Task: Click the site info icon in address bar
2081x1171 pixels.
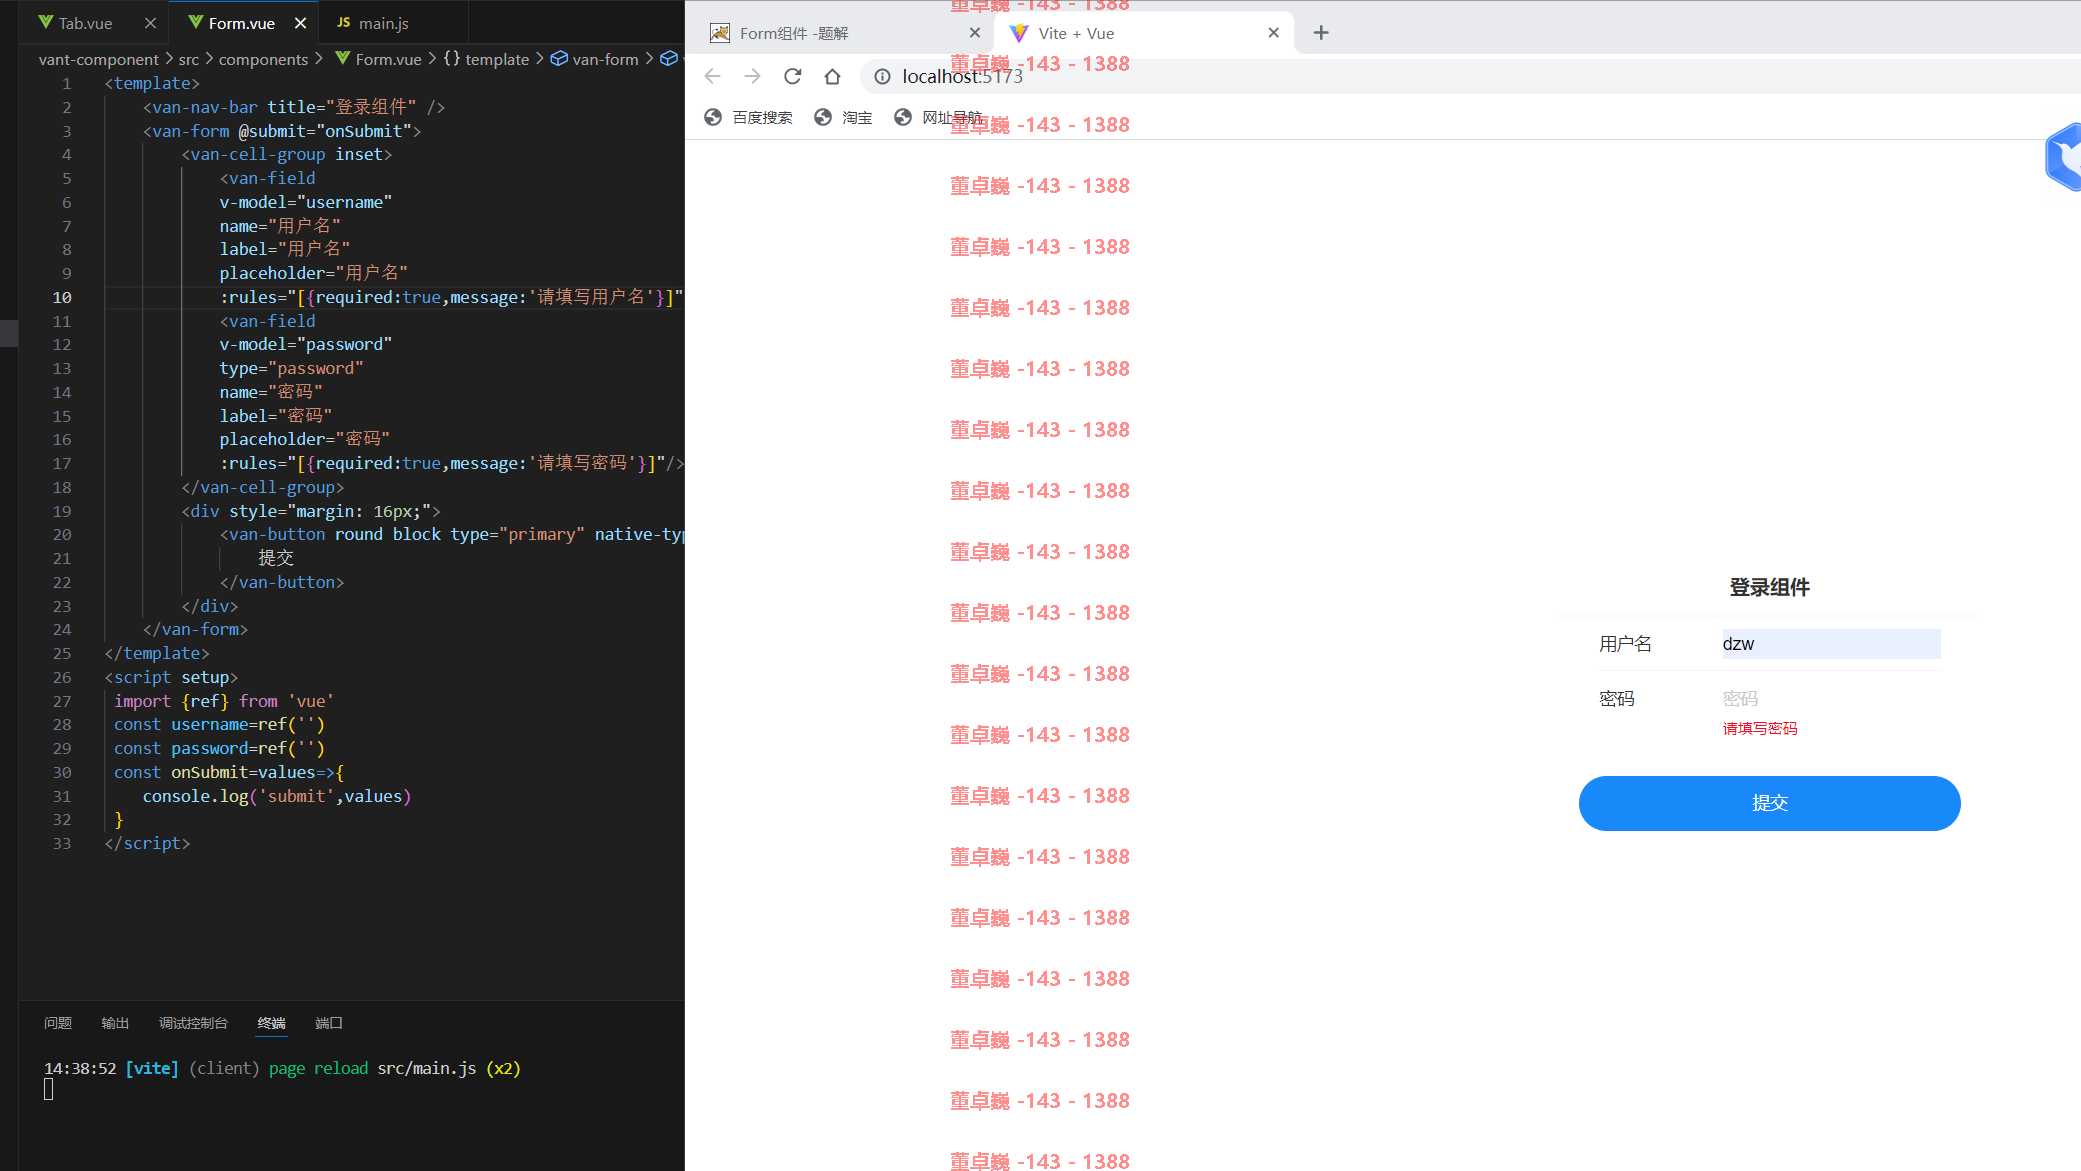Action: click(882, 76)
